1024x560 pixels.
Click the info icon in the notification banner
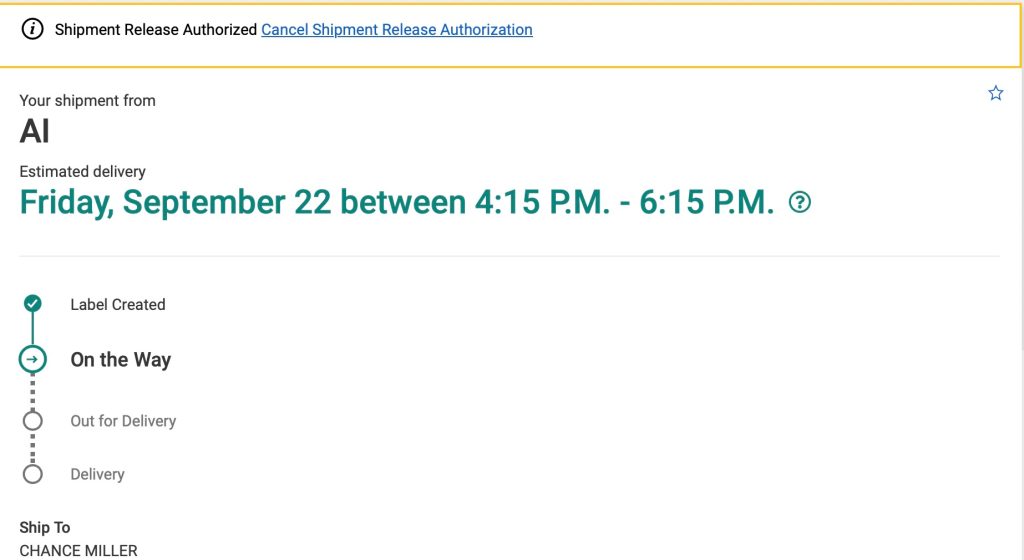coord(33,30)
